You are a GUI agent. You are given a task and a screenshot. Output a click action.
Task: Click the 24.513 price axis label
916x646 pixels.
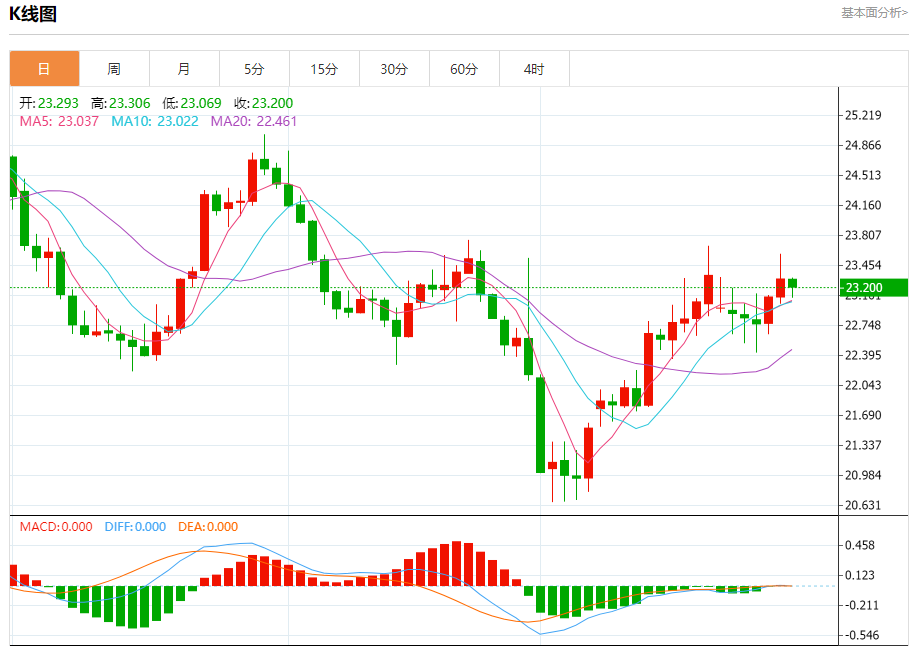click(863, 175)
